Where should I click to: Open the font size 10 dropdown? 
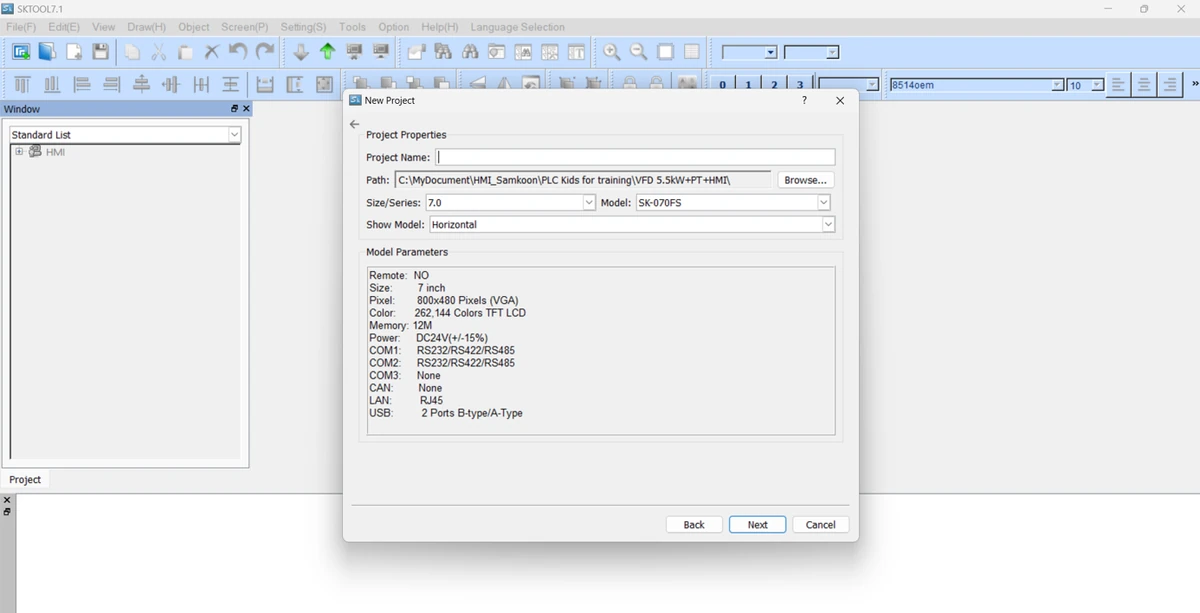click(x=1097, y=85)
